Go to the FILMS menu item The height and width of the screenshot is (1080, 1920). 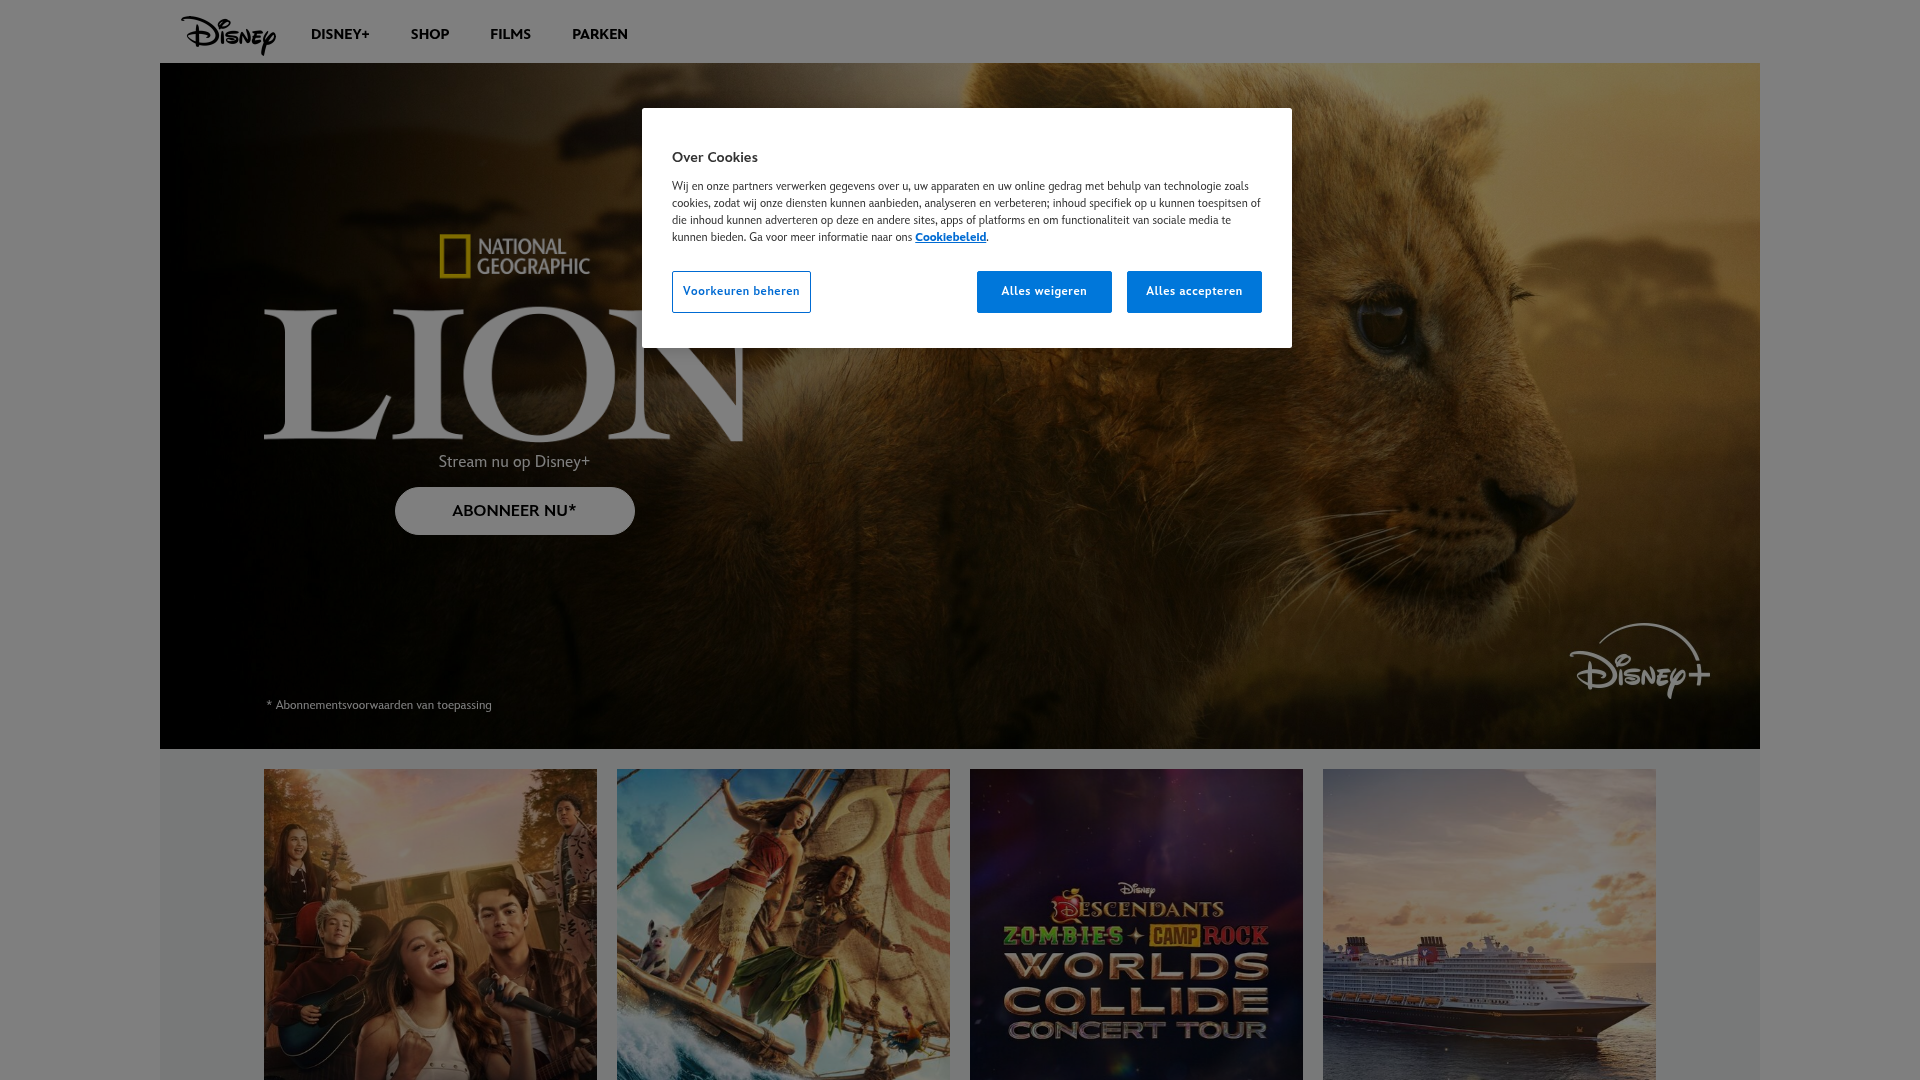(510, 34)
